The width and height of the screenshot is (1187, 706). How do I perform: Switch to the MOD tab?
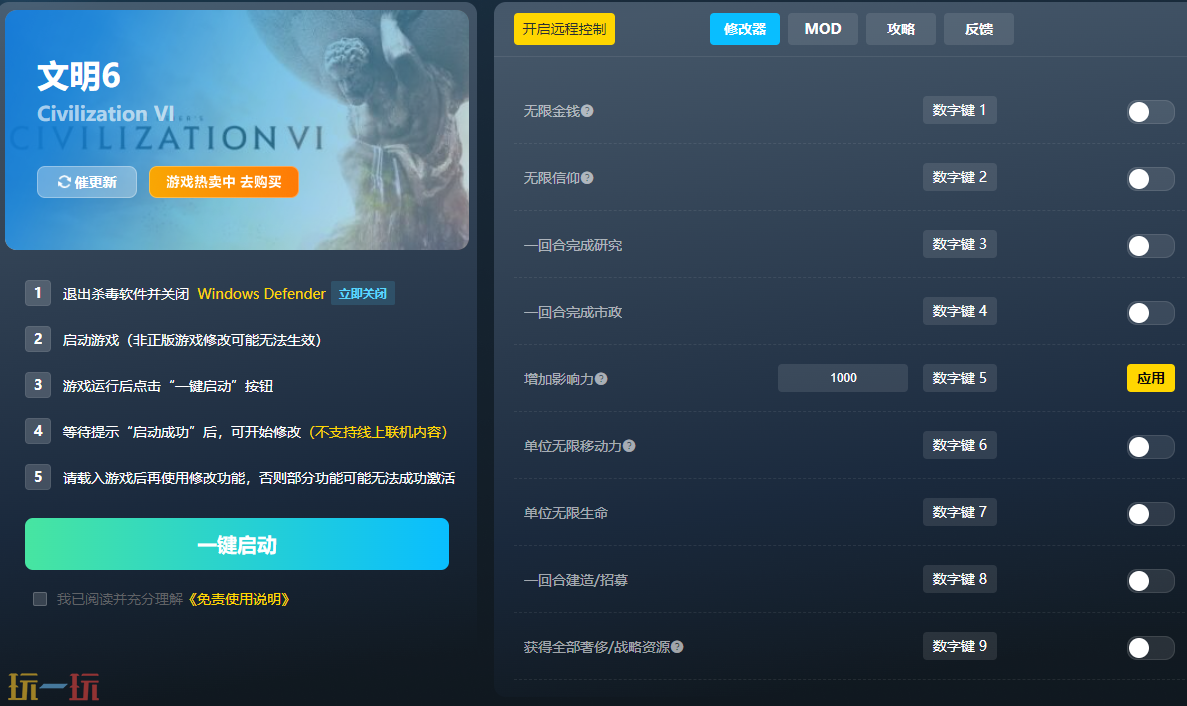[x=823, y=29]
